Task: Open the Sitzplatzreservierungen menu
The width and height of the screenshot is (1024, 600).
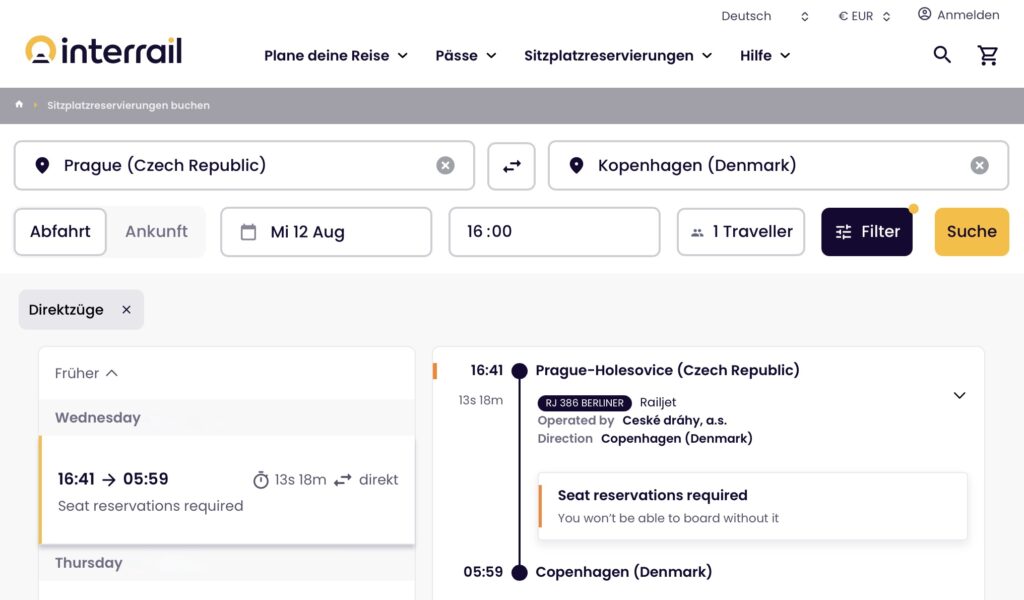Action: coord(618,56)
